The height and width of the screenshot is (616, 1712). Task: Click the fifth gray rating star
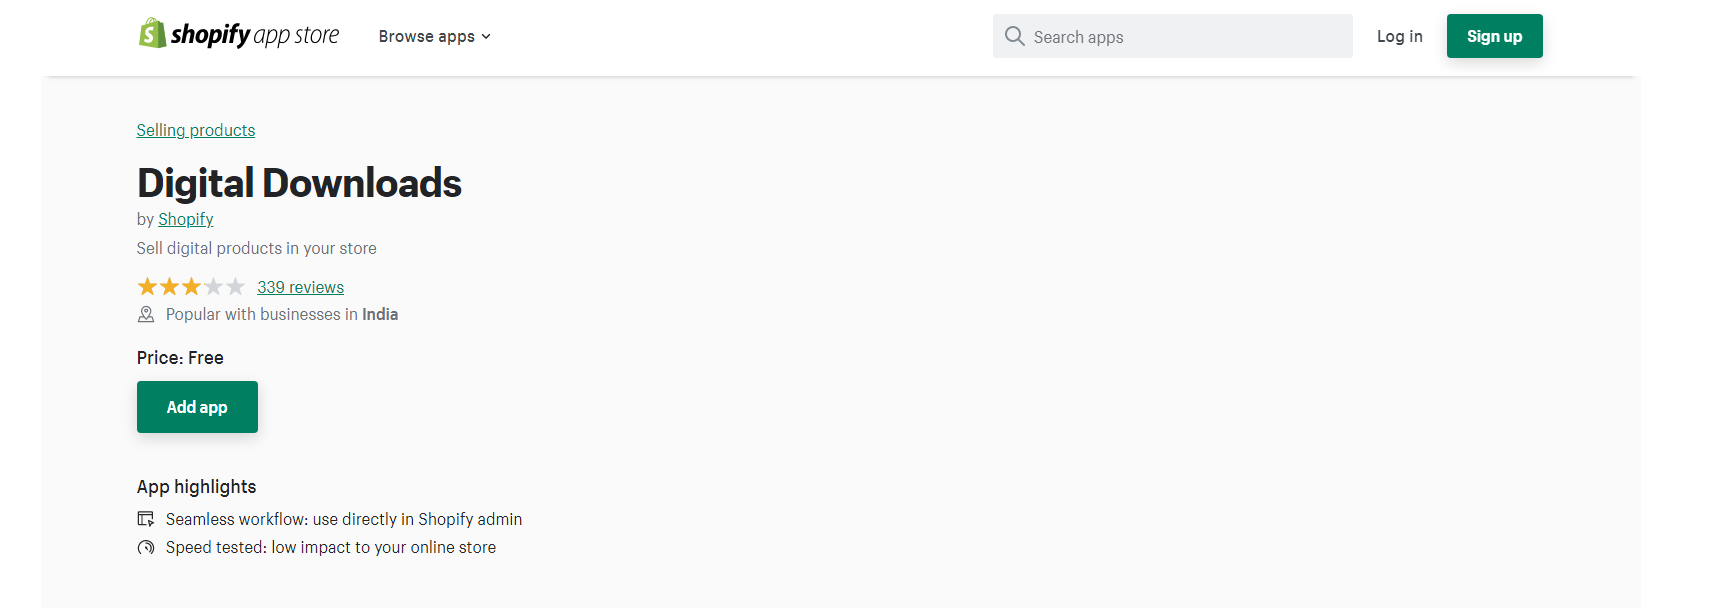click(235, 287)
